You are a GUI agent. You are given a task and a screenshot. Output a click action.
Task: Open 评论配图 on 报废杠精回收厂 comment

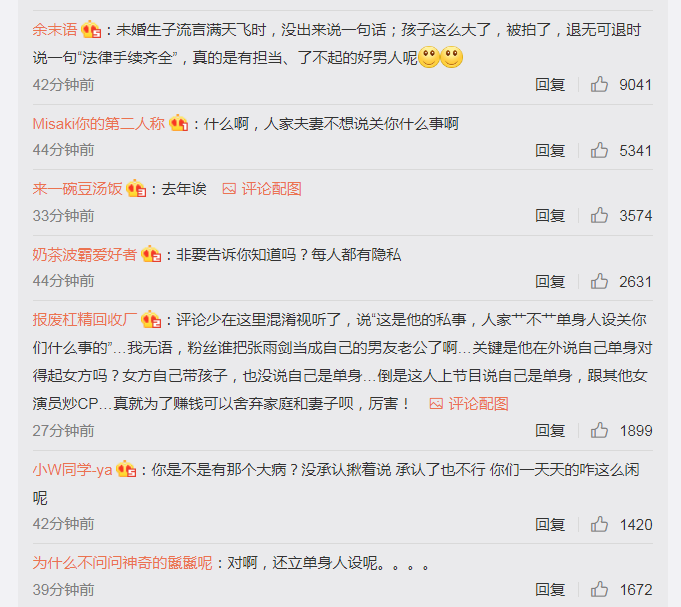469,404
